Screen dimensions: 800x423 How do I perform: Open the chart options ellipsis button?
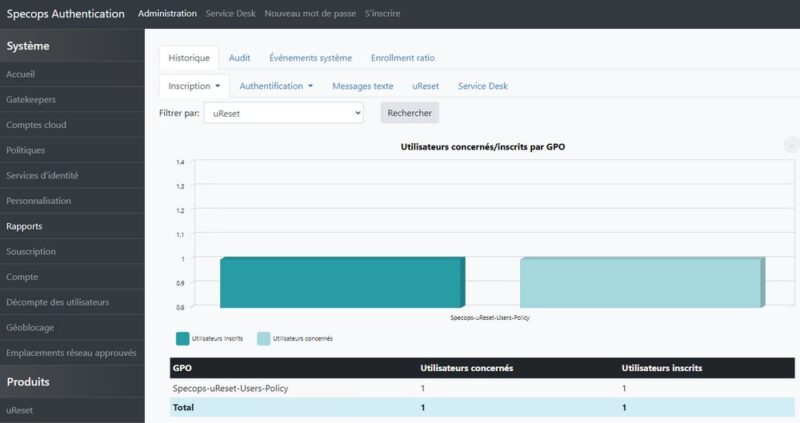791,146
